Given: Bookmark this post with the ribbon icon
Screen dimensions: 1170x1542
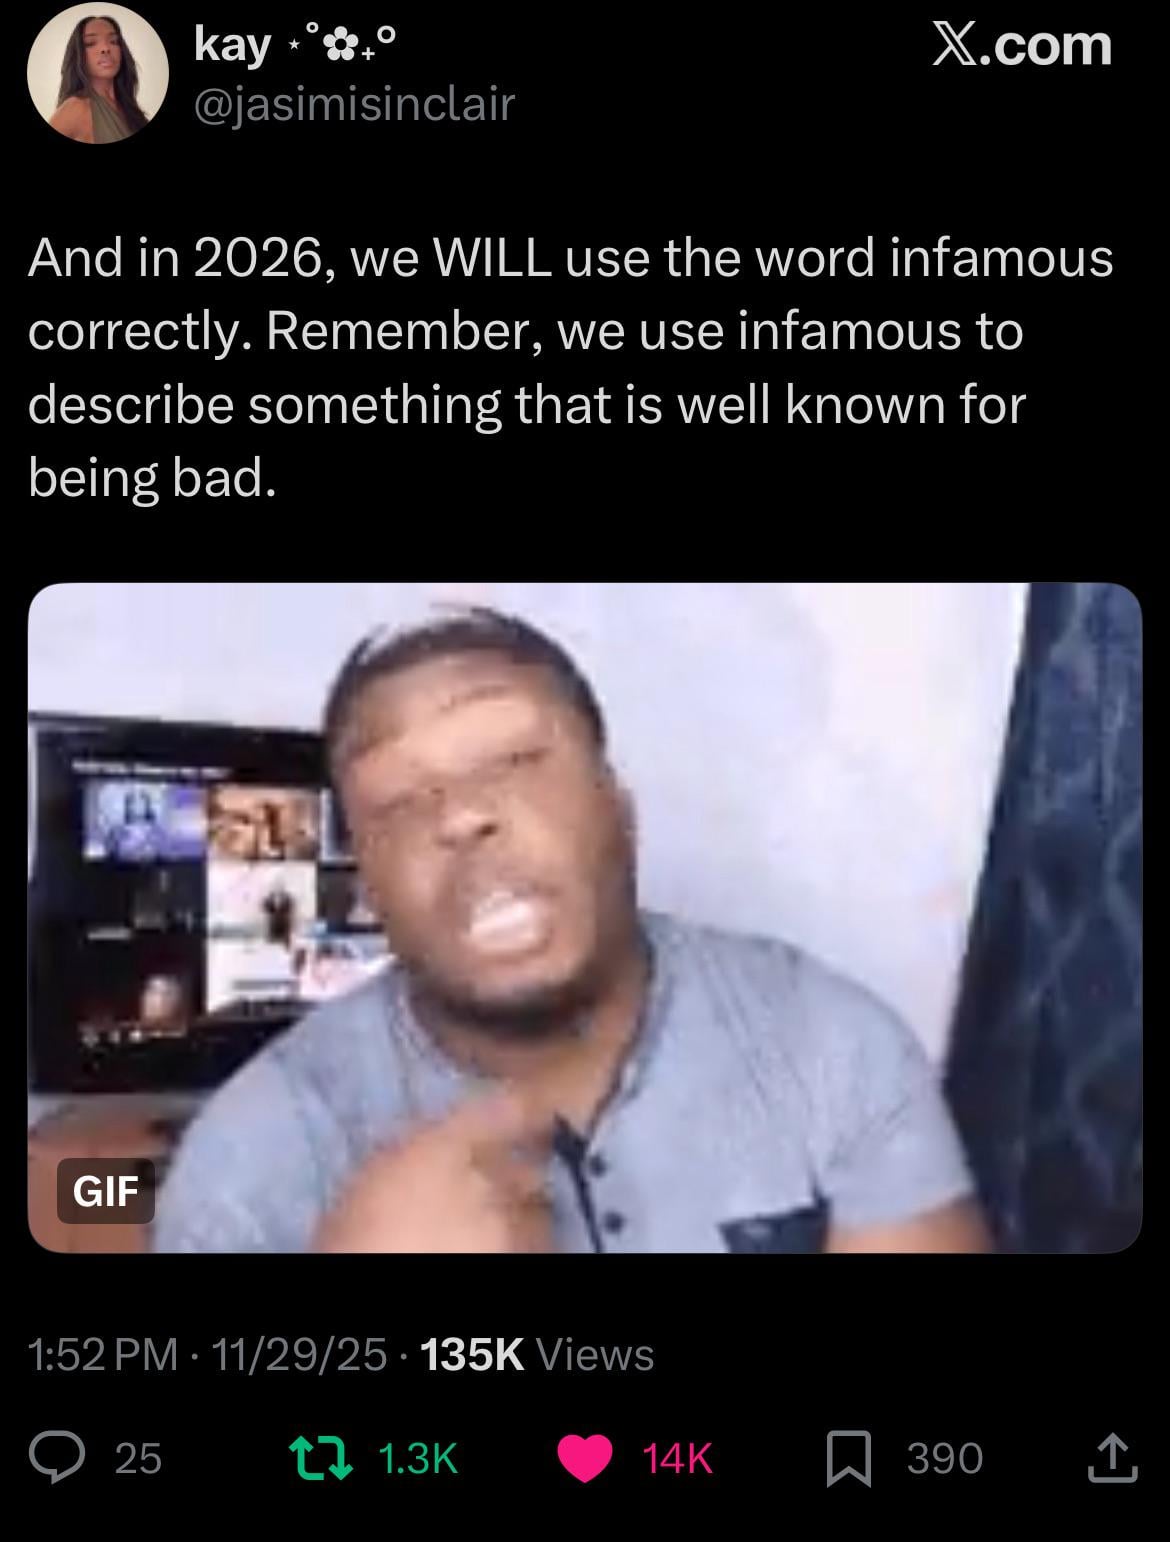Looking at the screenshot, I should (x=850, y=1459).
